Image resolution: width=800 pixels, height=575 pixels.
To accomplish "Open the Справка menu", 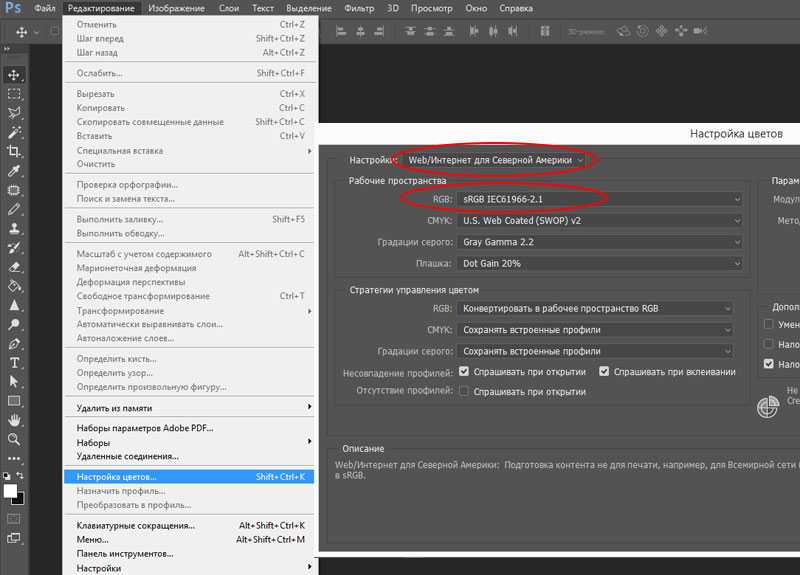I will pos(515,8).
